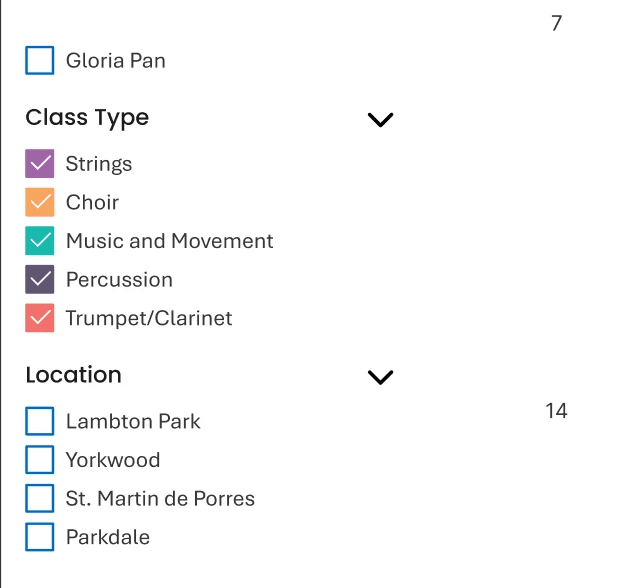Image resolution: width=639 pixels, height=588 pixels.
Task: Click the Strings label text
Action: tap(99, 164)
